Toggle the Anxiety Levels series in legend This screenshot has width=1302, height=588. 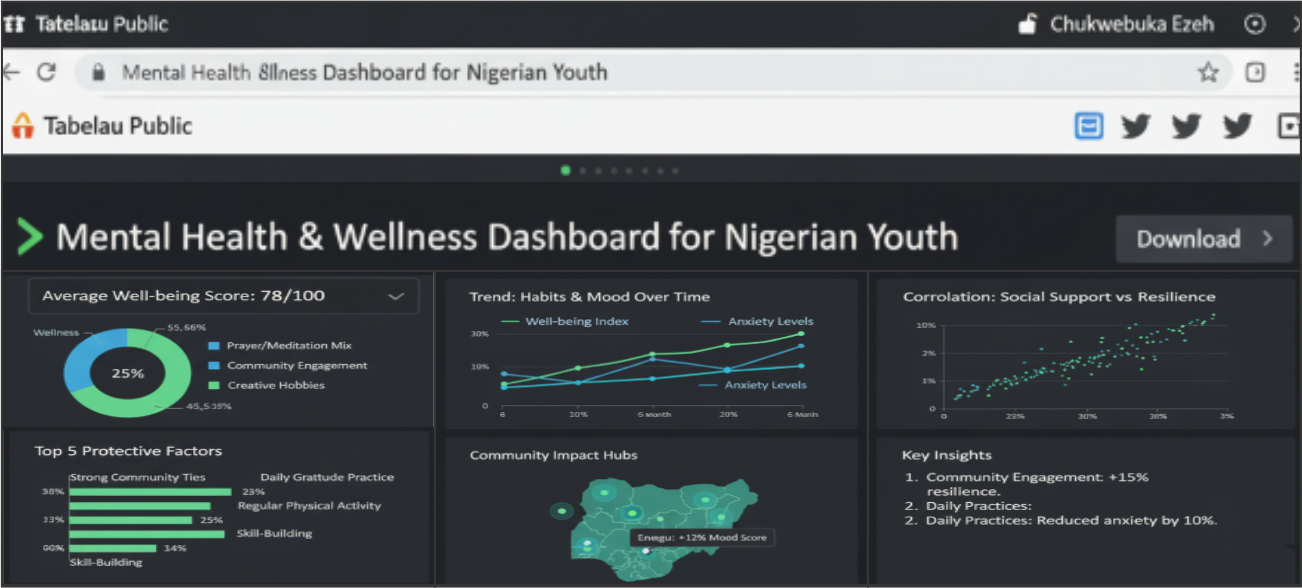771,321
